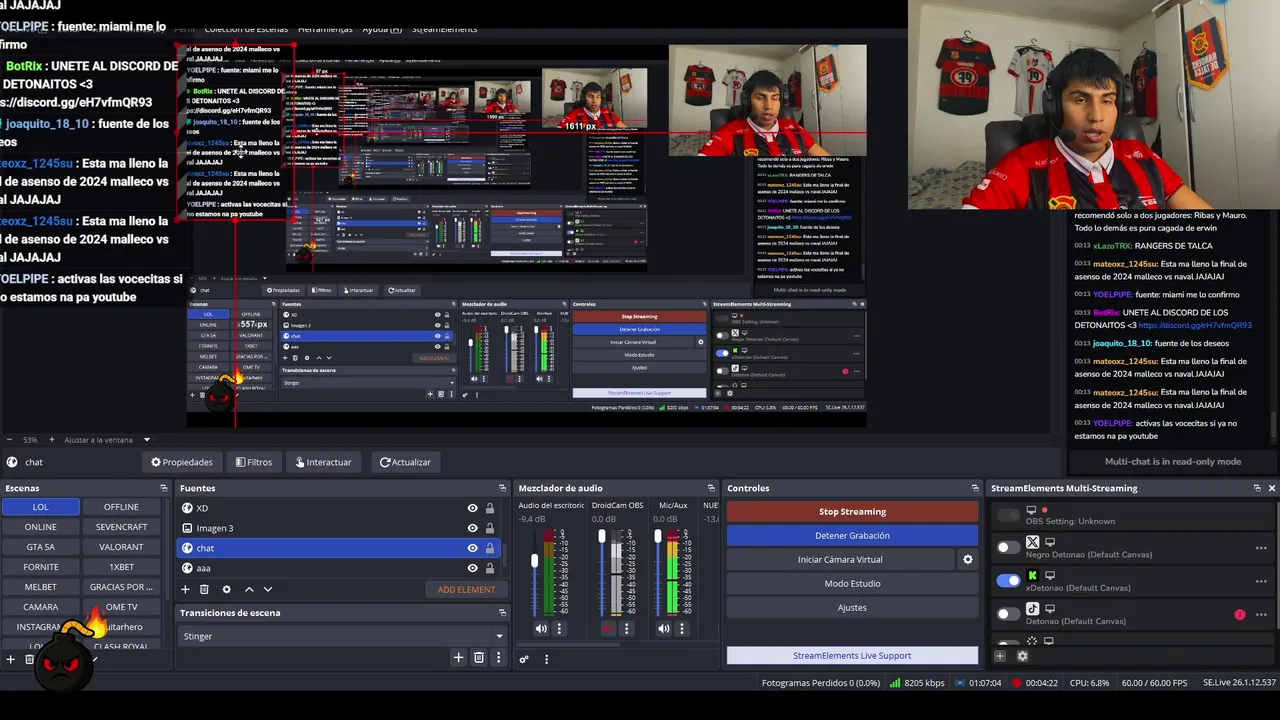Enable Detonao TikTok stream toggle

pos(1008,613)
